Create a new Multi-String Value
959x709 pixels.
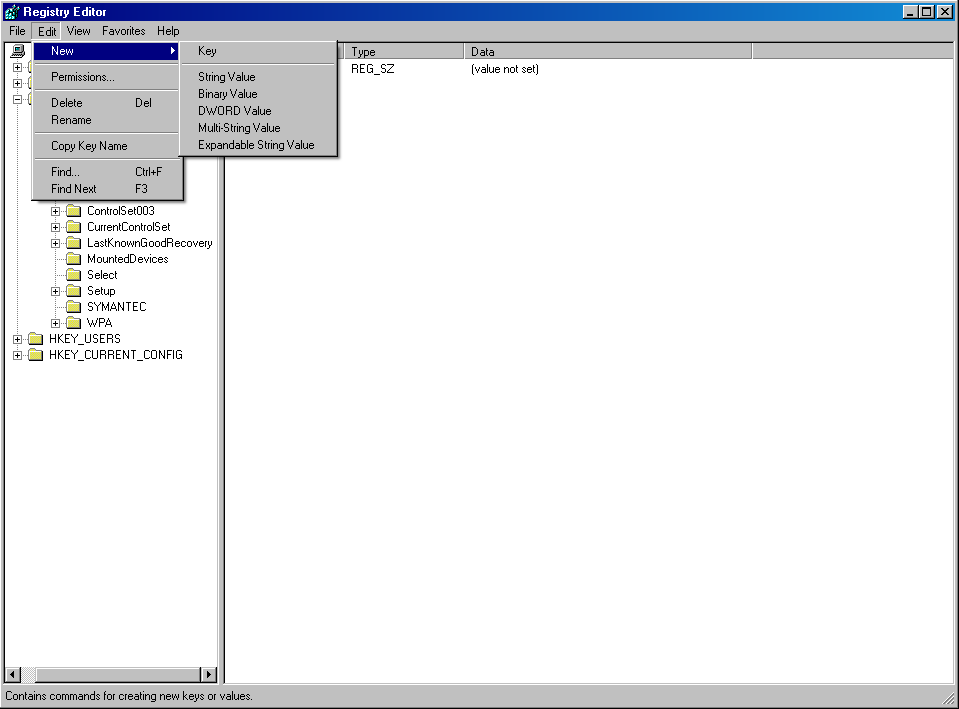258,128
